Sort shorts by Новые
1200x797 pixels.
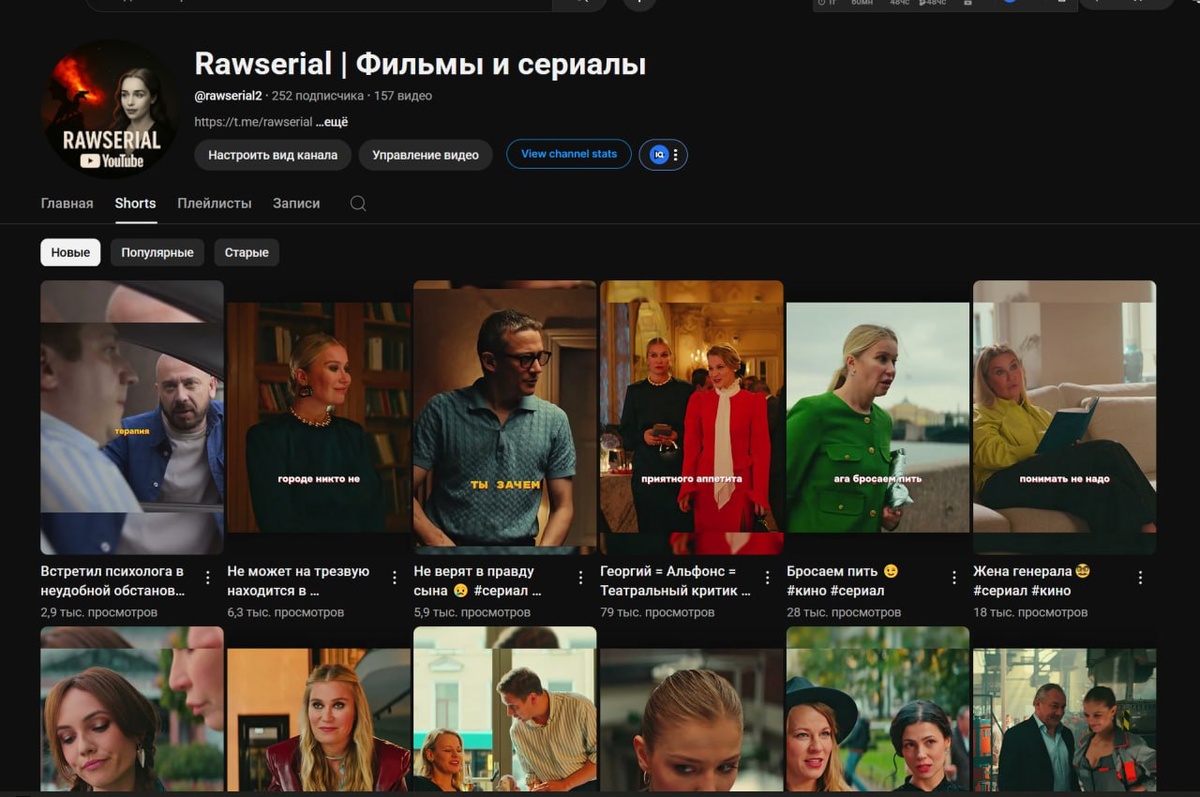pyautogui.click(x=71, y=252)
